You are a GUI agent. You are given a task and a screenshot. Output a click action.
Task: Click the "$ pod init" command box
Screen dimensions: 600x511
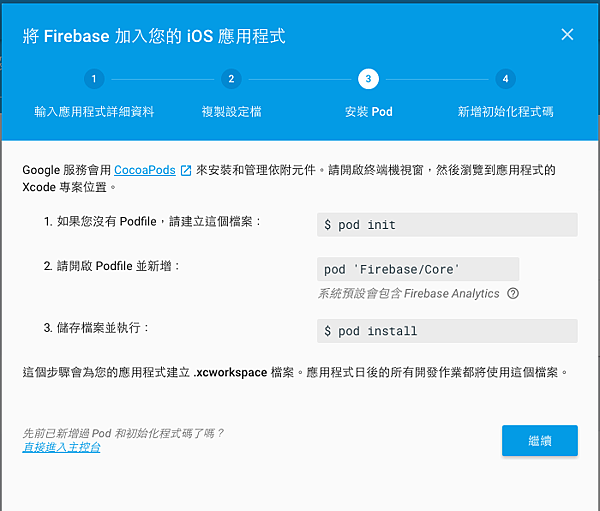click(x=446, y=225)
